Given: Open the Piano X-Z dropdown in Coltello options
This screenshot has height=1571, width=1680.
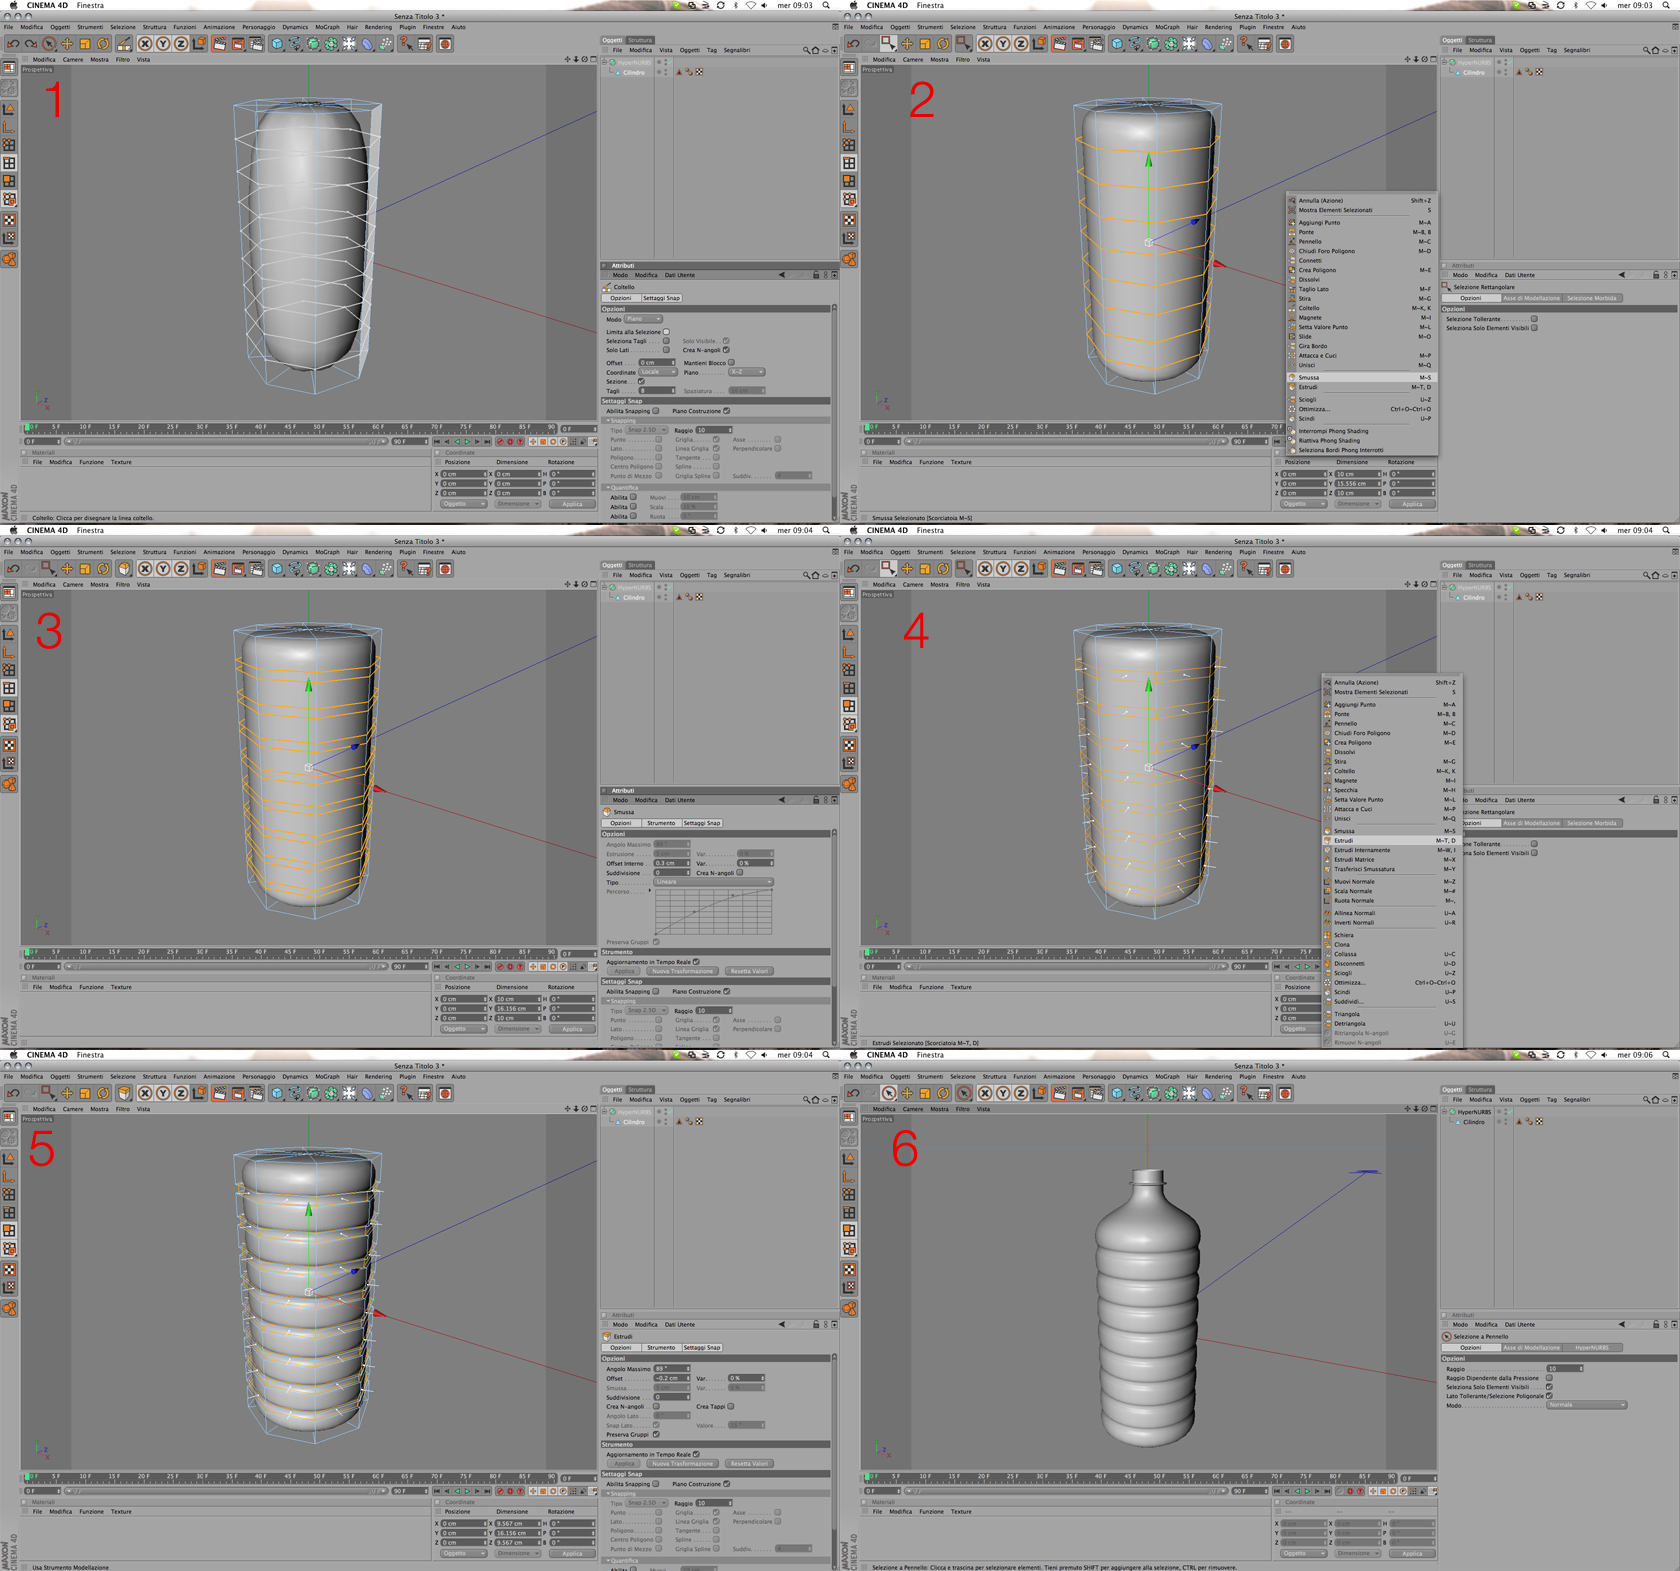Looking at the screenshot, I should [x=746, y=372].
